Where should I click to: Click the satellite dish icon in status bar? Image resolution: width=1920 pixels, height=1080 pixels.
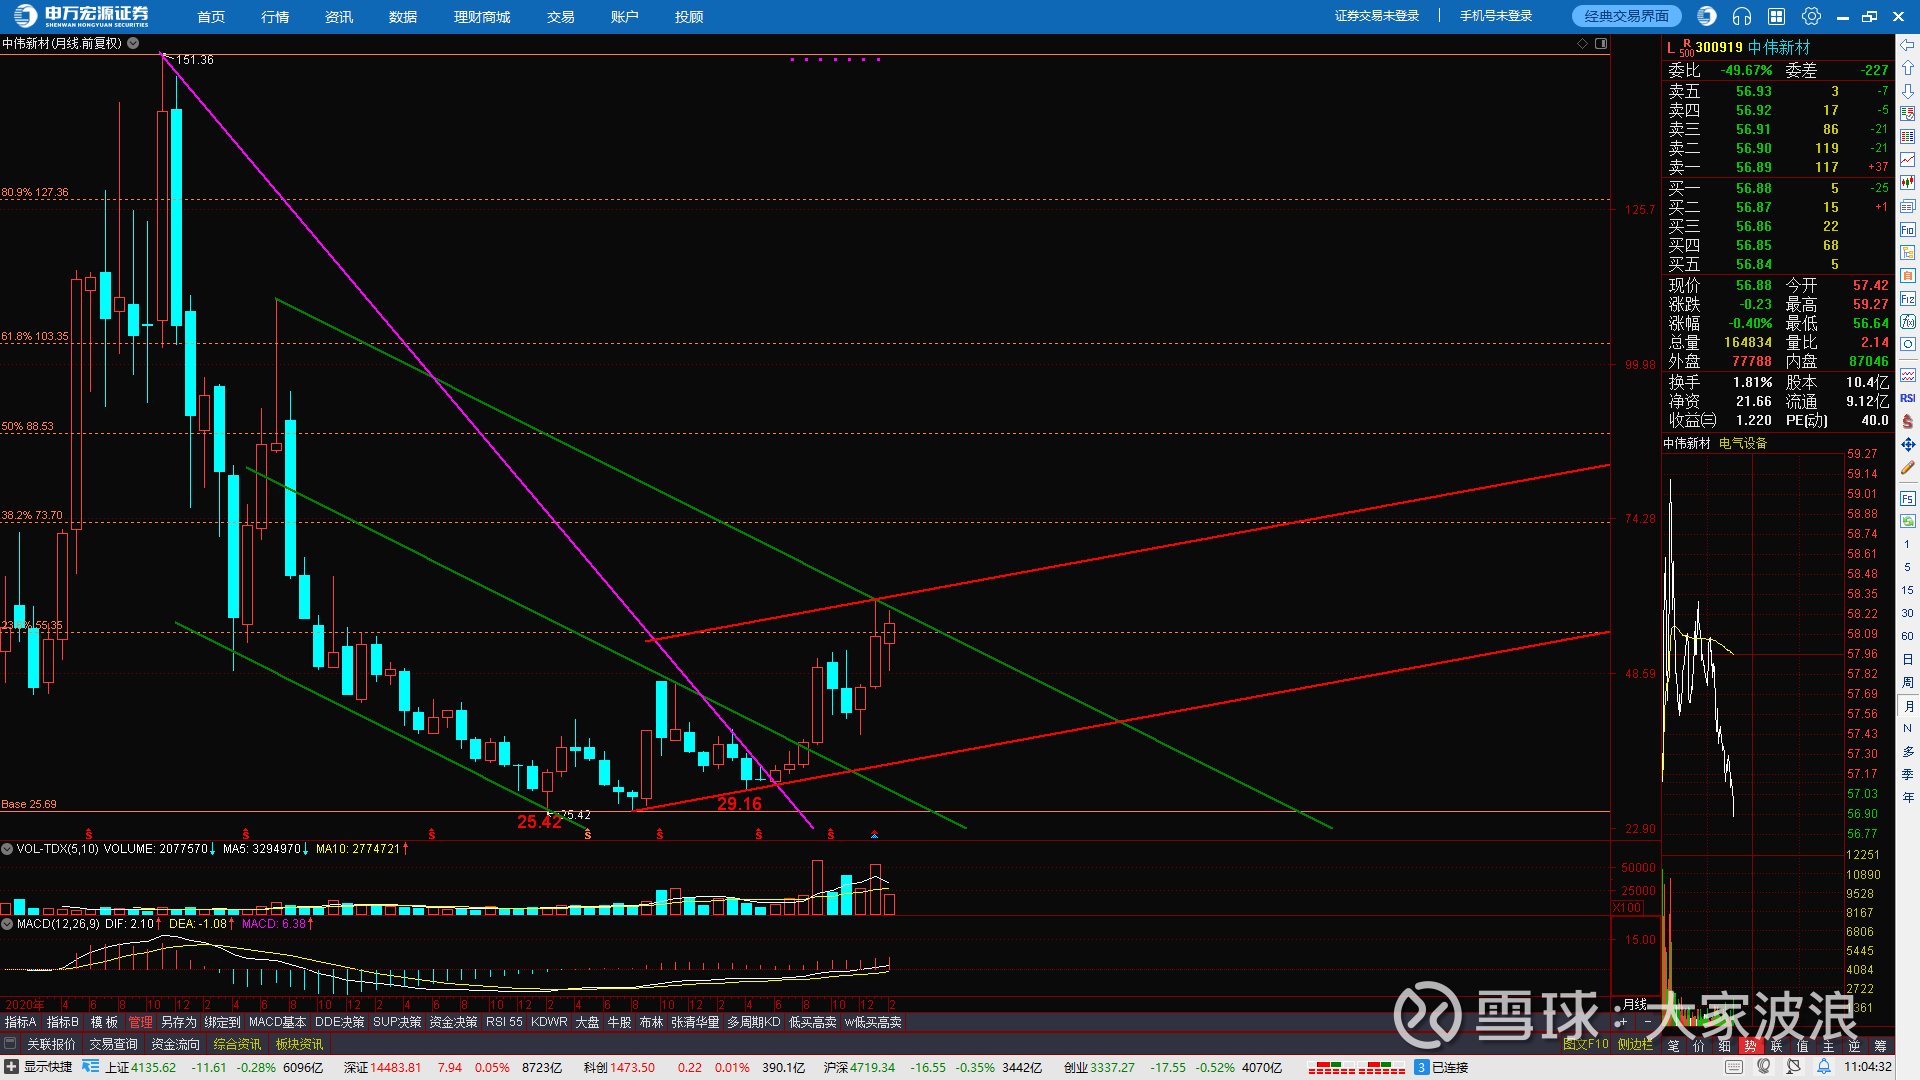click(1794, 1067)
